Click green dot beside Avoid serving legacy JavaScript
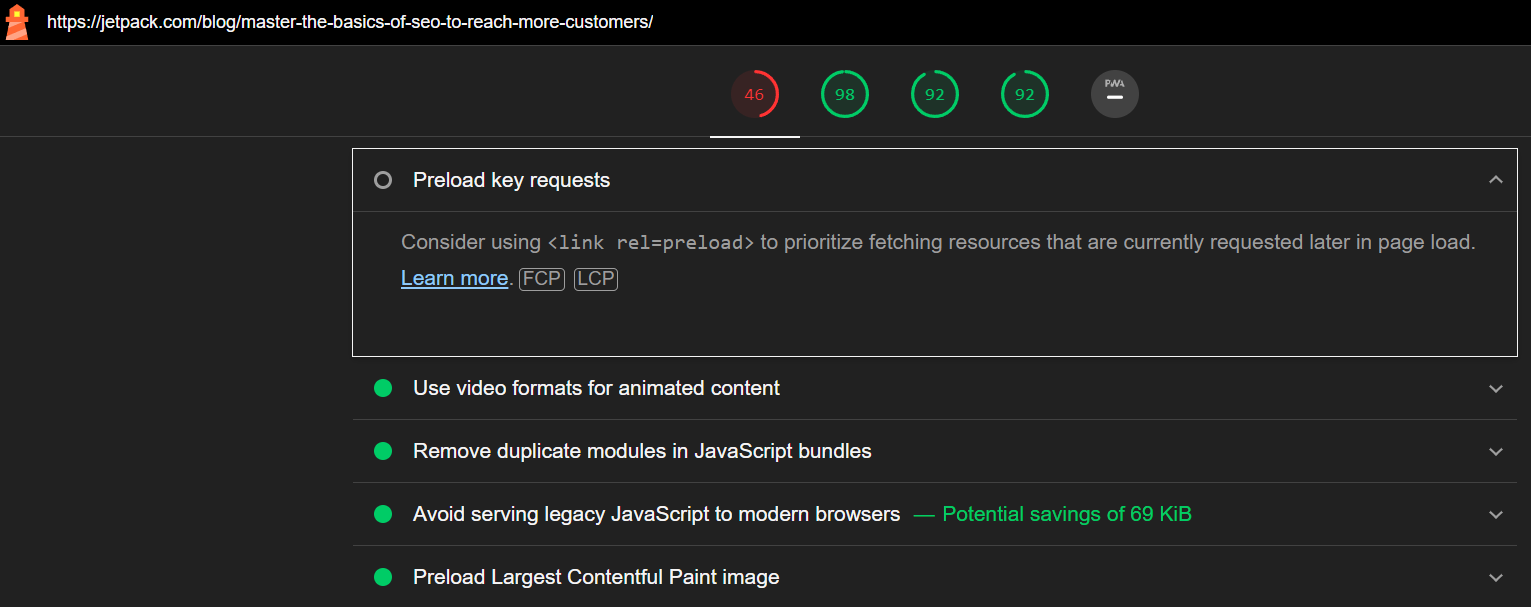Viewport: 1531px width, 607px height. pos(383,514)
